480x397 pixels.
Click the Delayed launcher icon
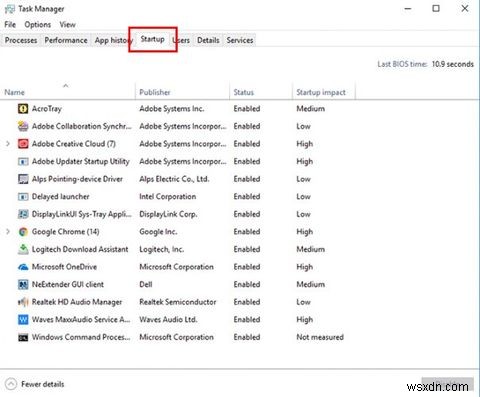(x=23, y=197)
